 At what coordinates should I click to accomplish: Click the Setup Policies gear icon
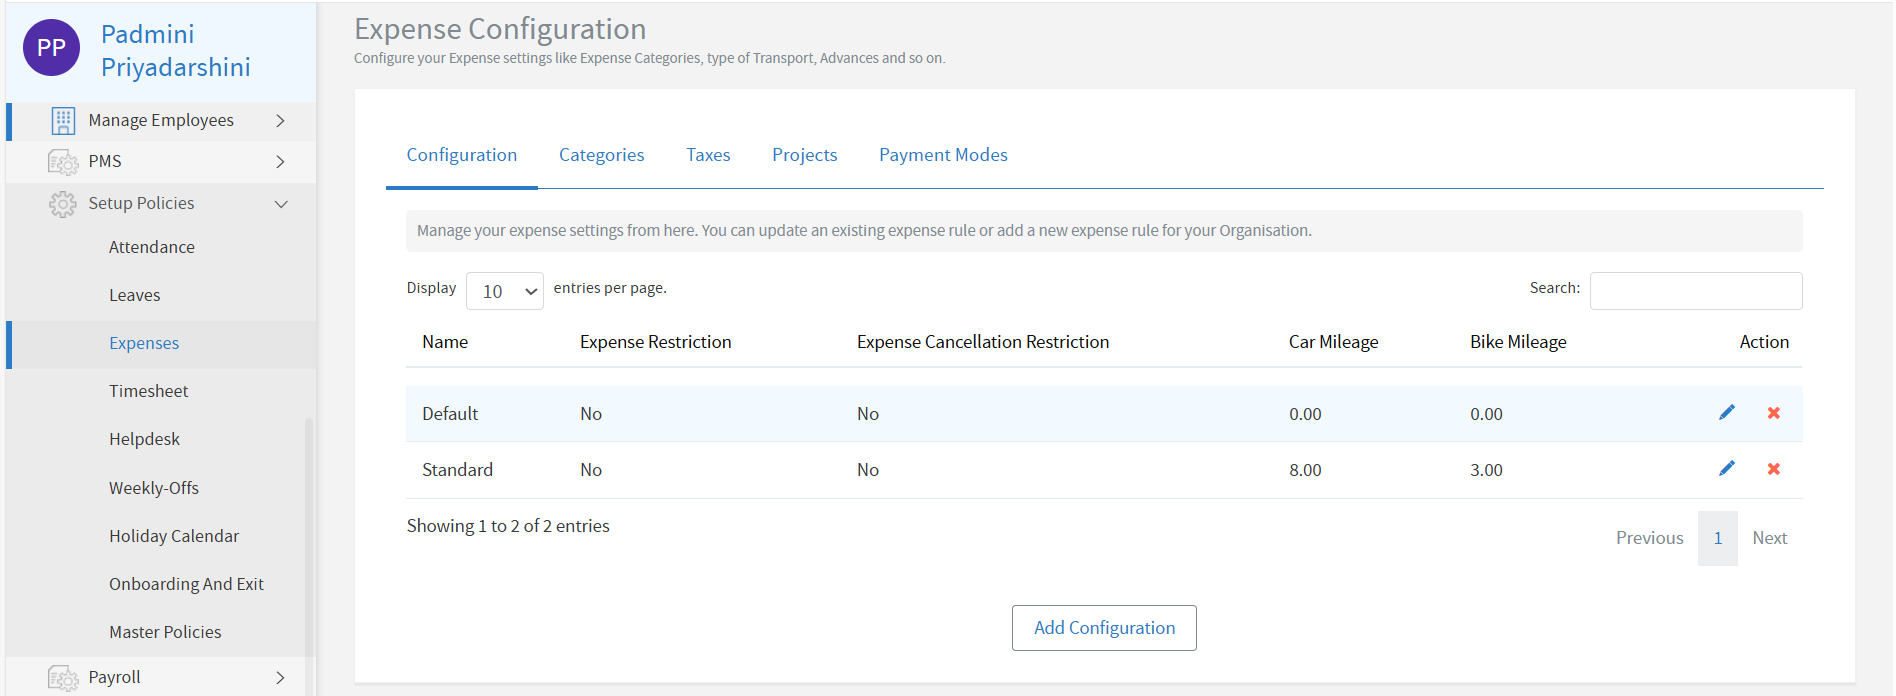click(x=63, y=204)
